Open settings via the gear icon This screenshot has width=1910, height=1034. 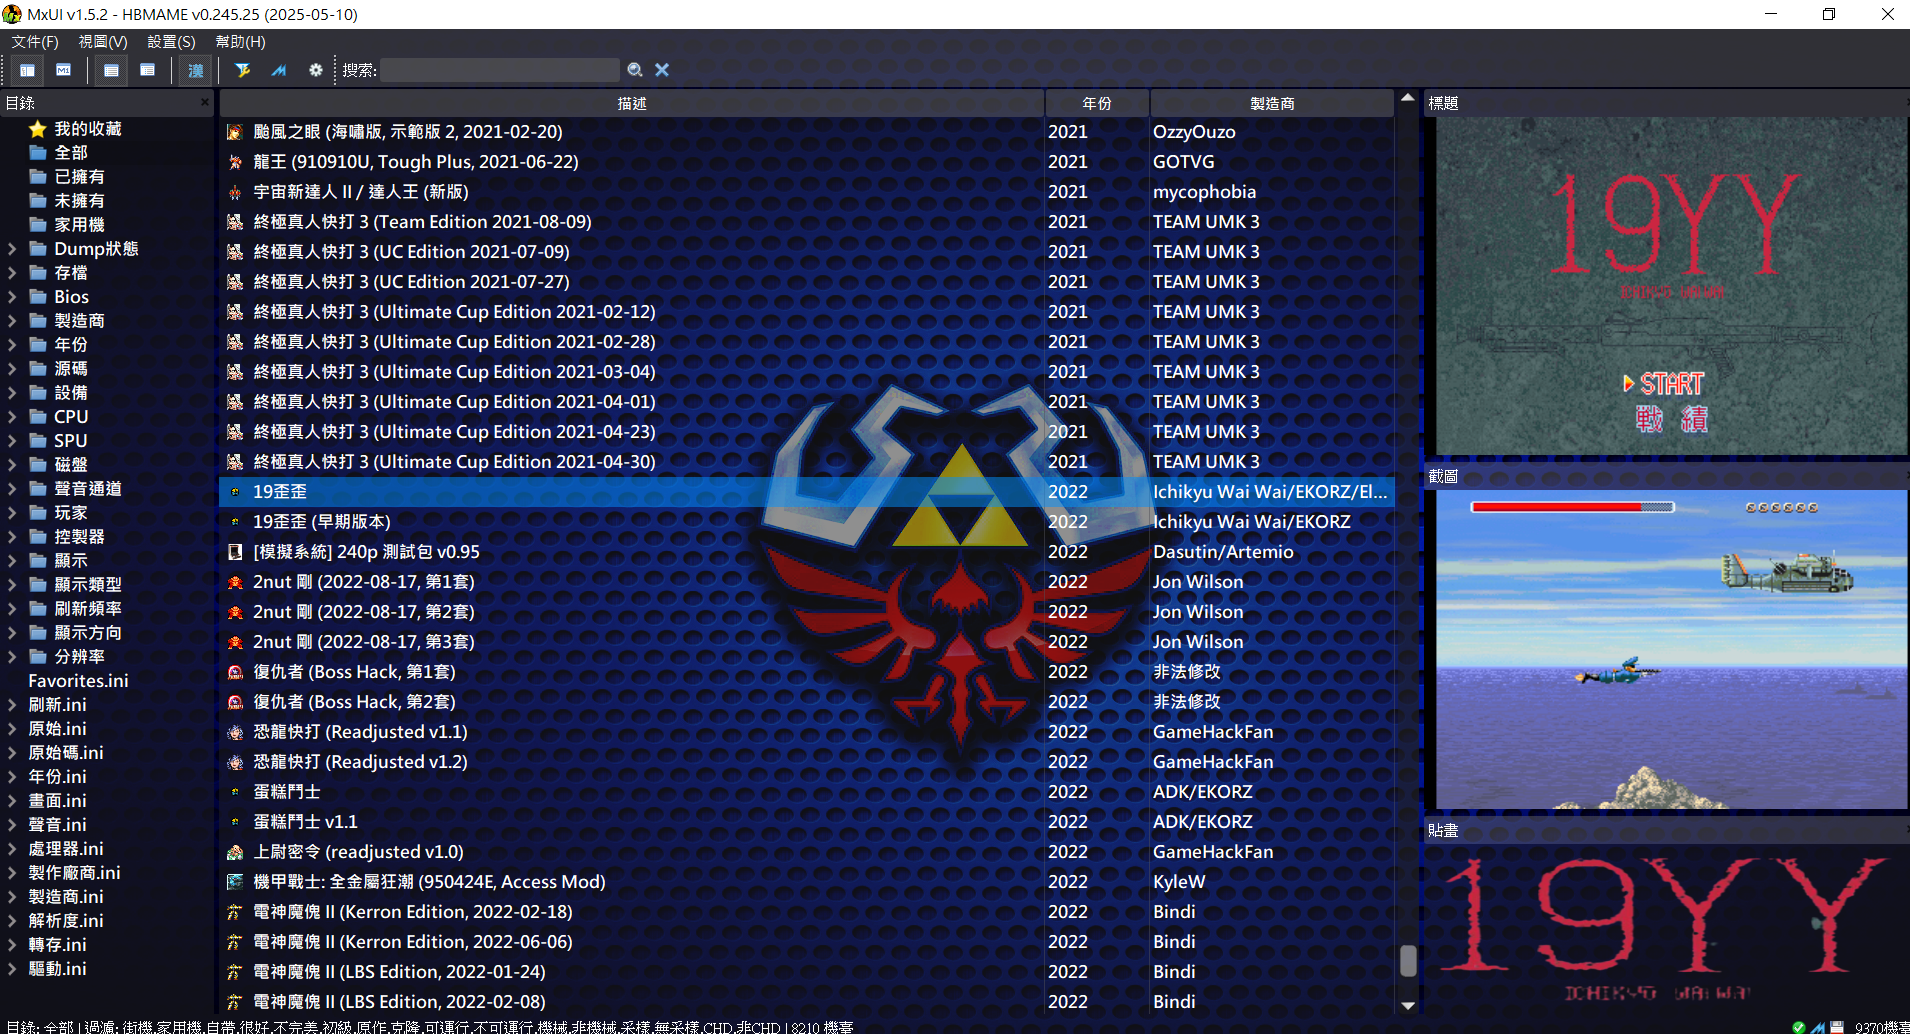[316, 70]
